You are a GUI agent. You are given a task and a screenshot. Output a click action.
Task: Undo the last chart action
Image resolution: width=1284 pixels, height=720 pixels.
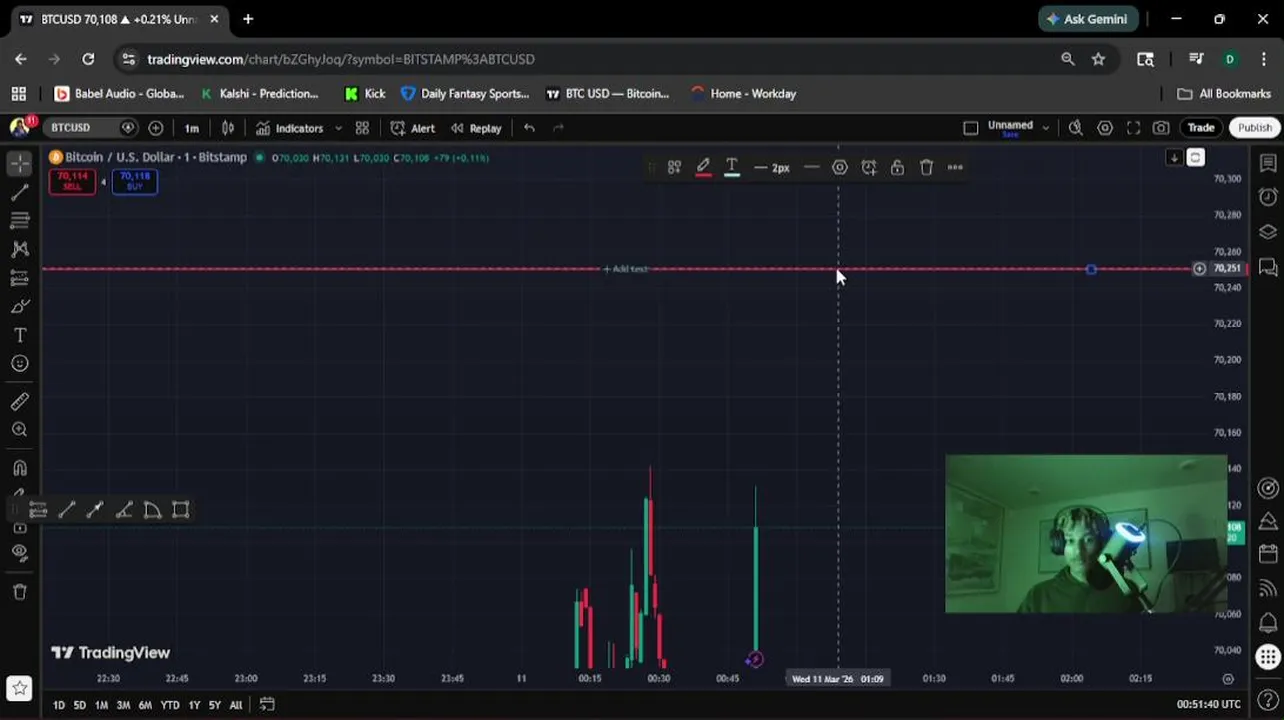coord(529,128)
